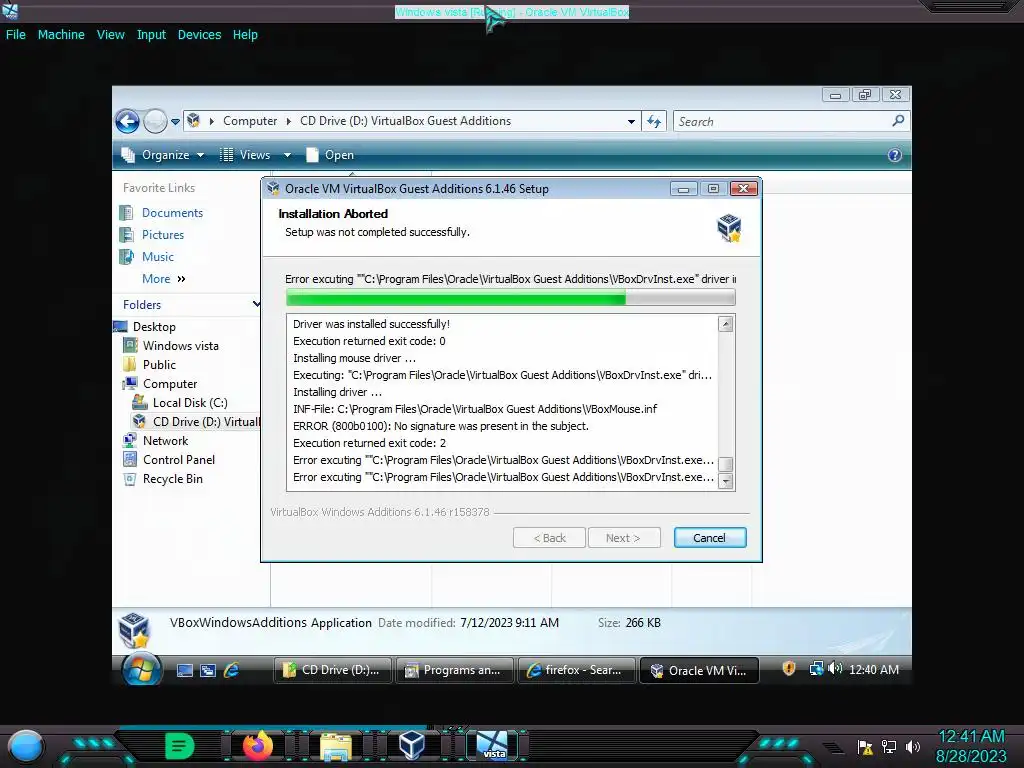The height and width of the screenshot is (768, 1024).
Task: Launch Firefox from the host dock
Action: pos(258,745)
